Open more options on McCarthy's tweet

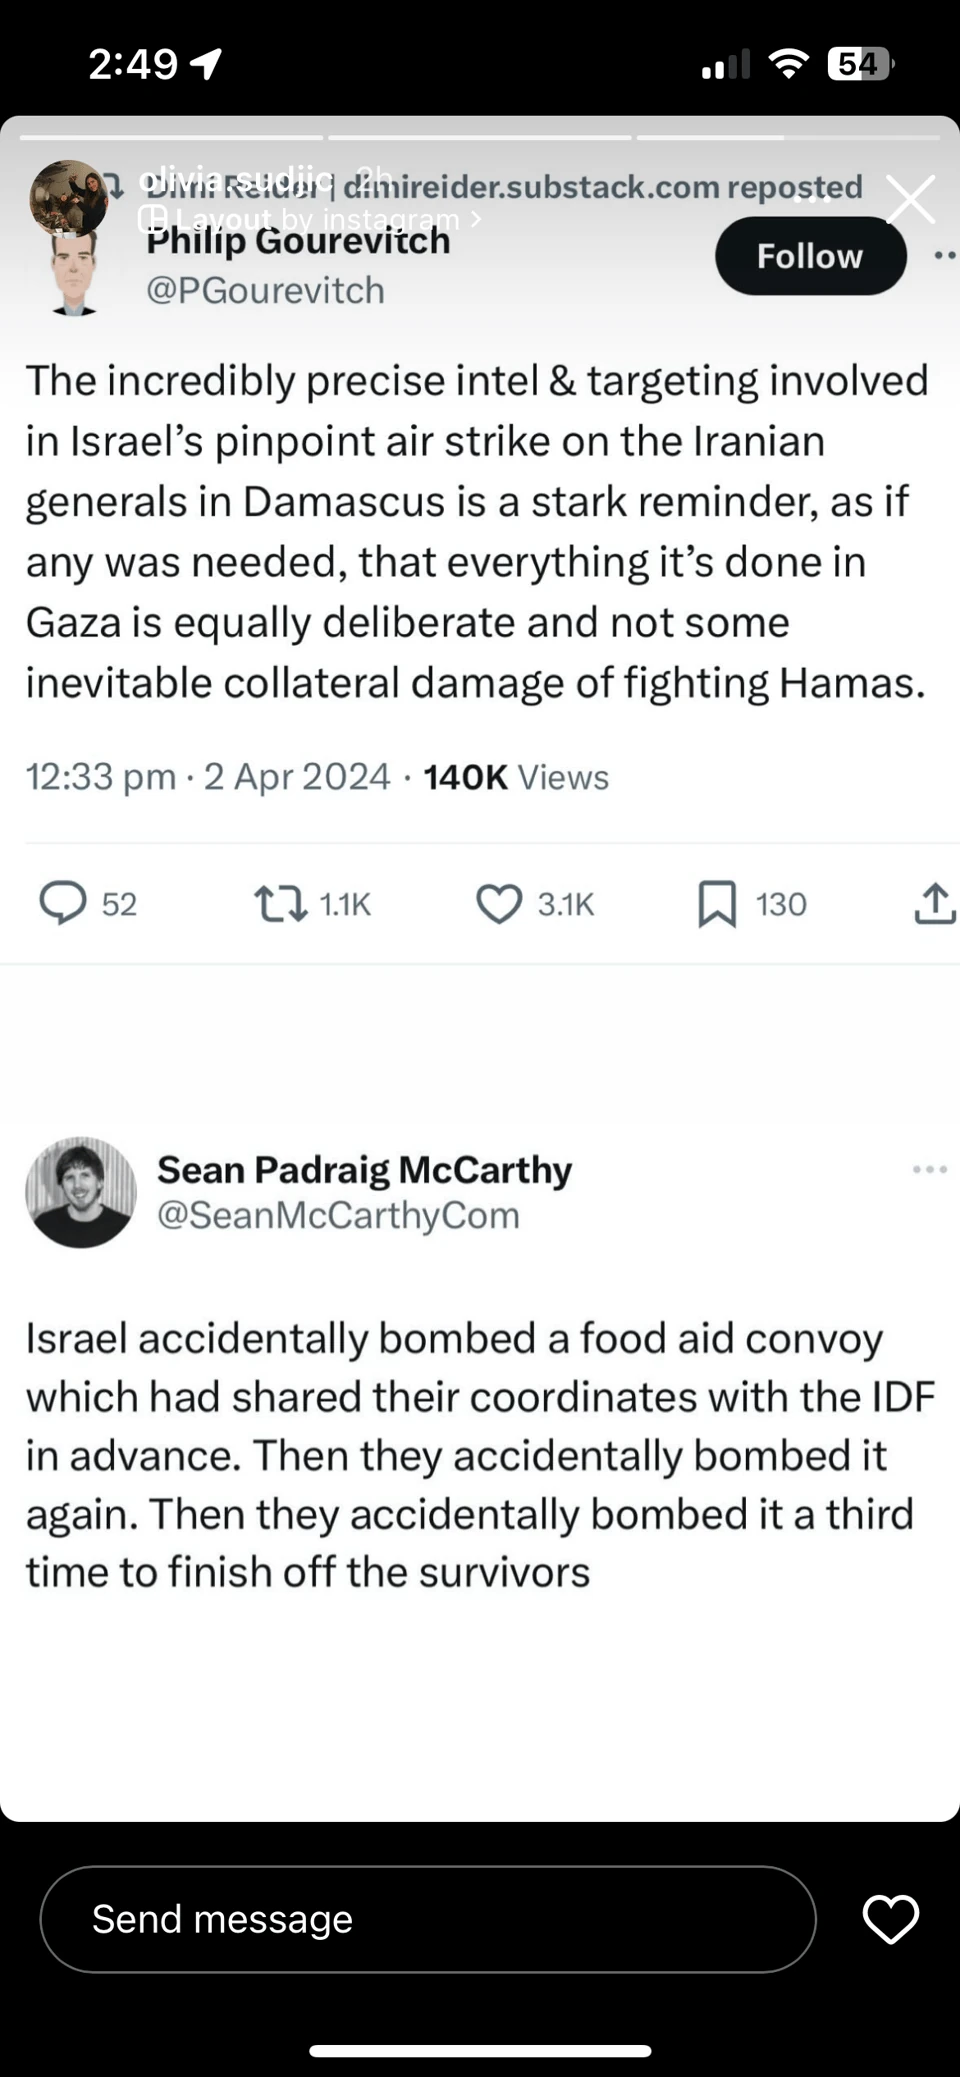(x=929, y=1169)
